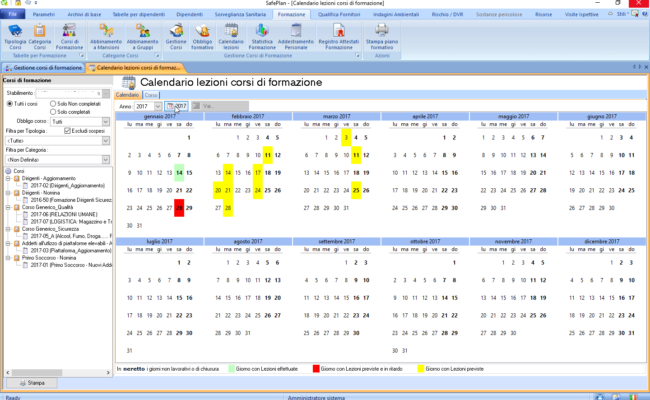Image resolution: width=650 pixels, height=400 pixels.
Task: Click the Vai... button
Action: [x=220, y=107]
